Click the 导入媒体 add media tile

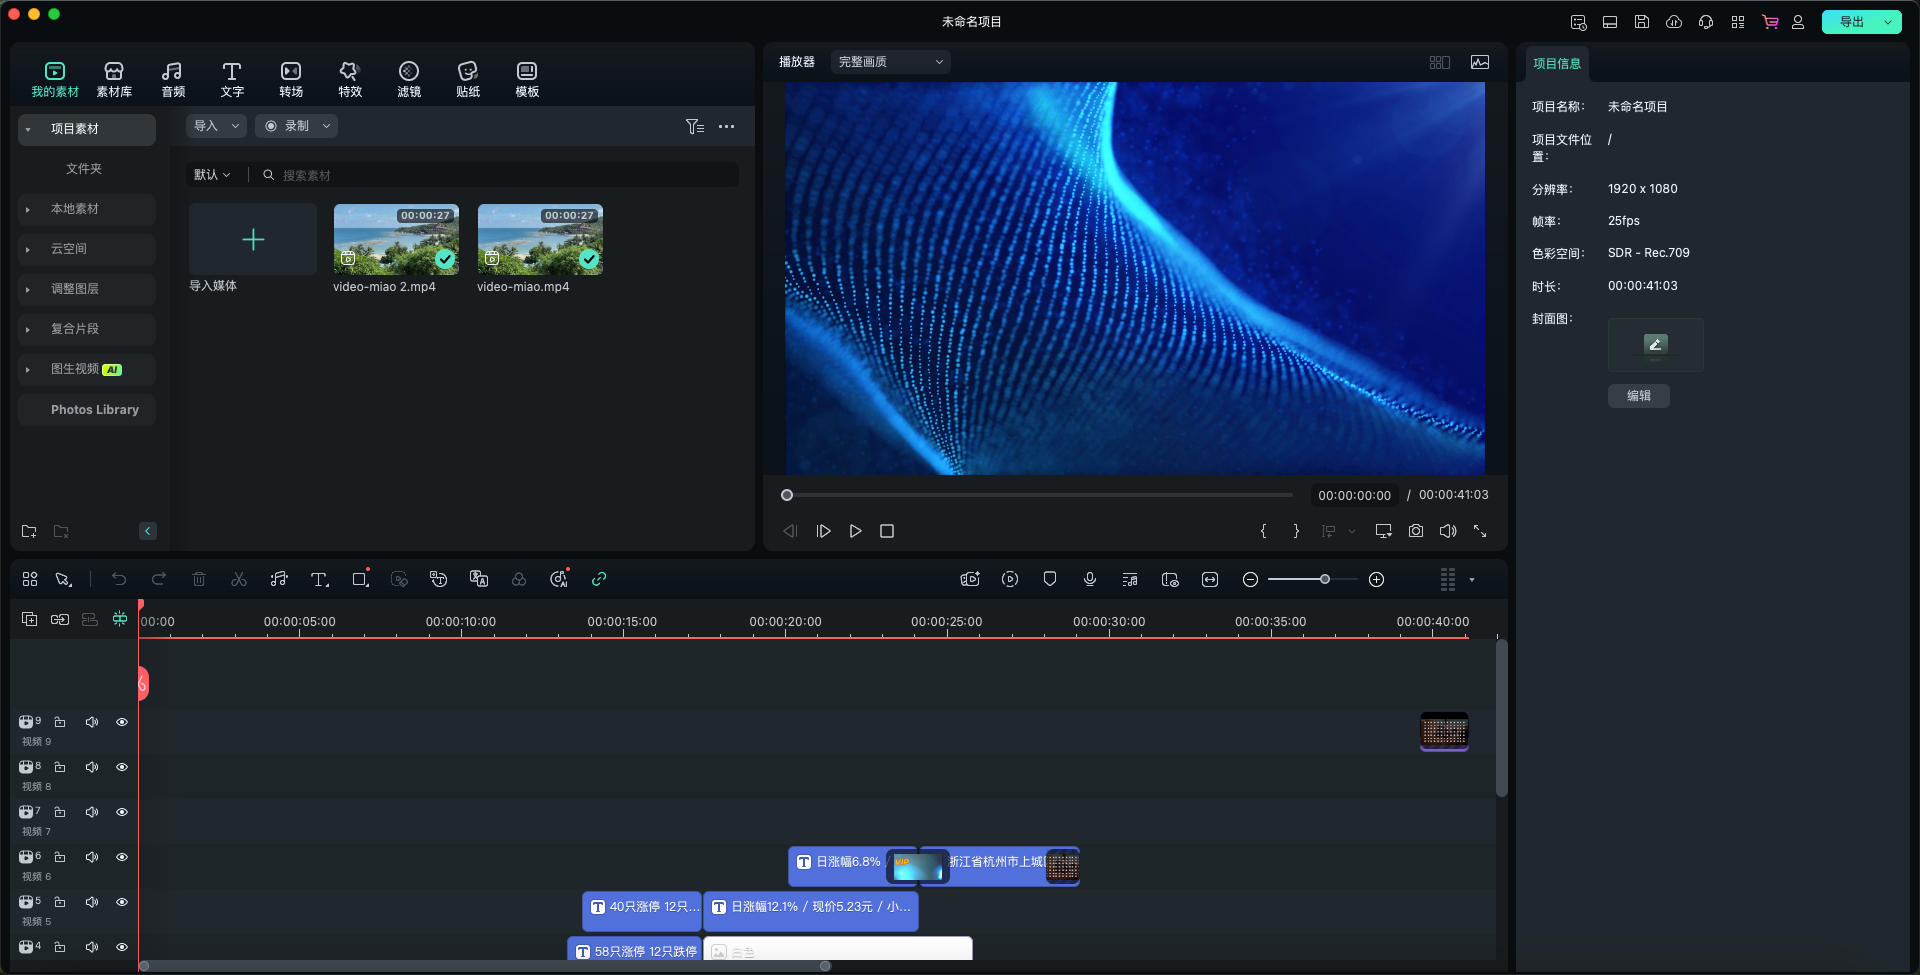tap(253, 239)
